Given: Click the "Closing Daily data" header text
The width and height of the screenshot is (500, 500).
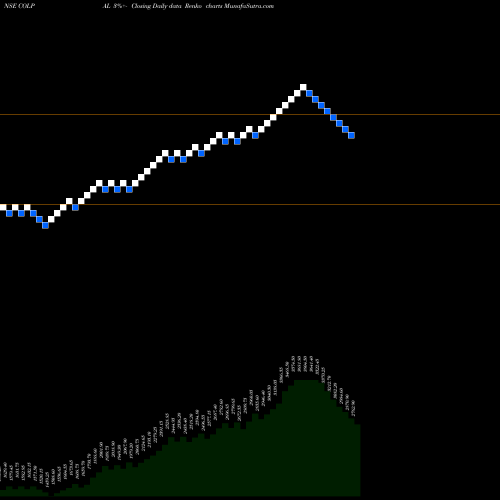Looking at the screenshot, I should point(157,6).
